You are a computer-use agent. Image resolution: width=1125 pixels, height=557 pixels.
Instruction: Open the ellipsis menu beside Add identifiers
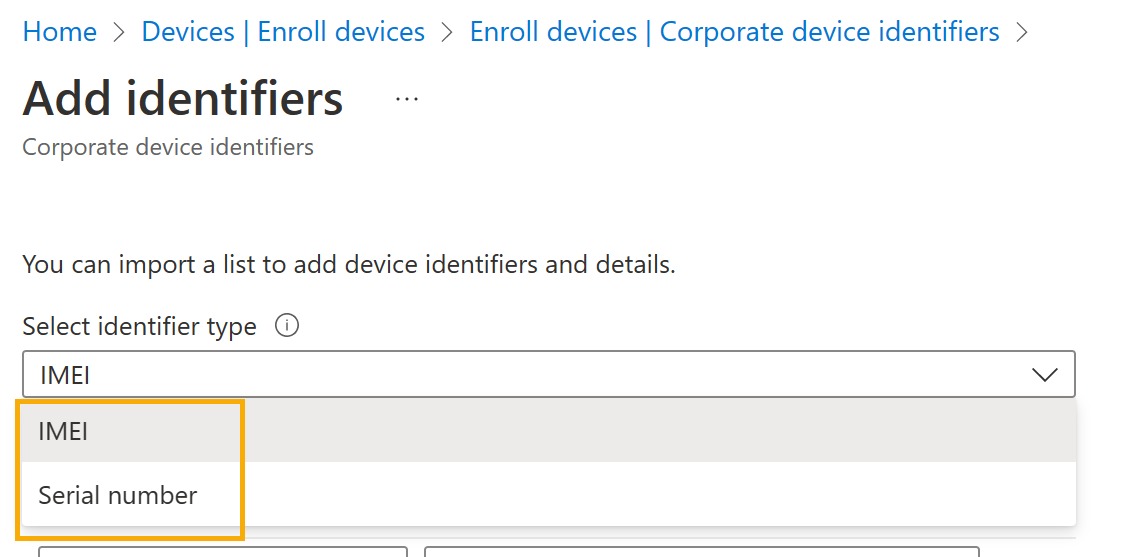pyautogui.click(x=407, y=99)
